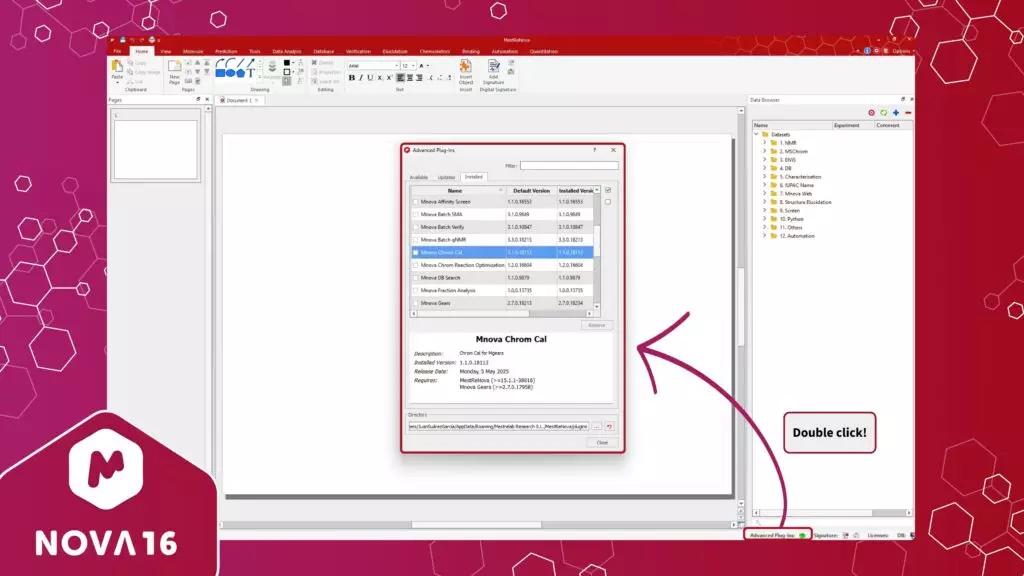The width and height of the screenshot is (1024, 576).
Task: Click the Add Signature icon
Action: click(493, 68)
